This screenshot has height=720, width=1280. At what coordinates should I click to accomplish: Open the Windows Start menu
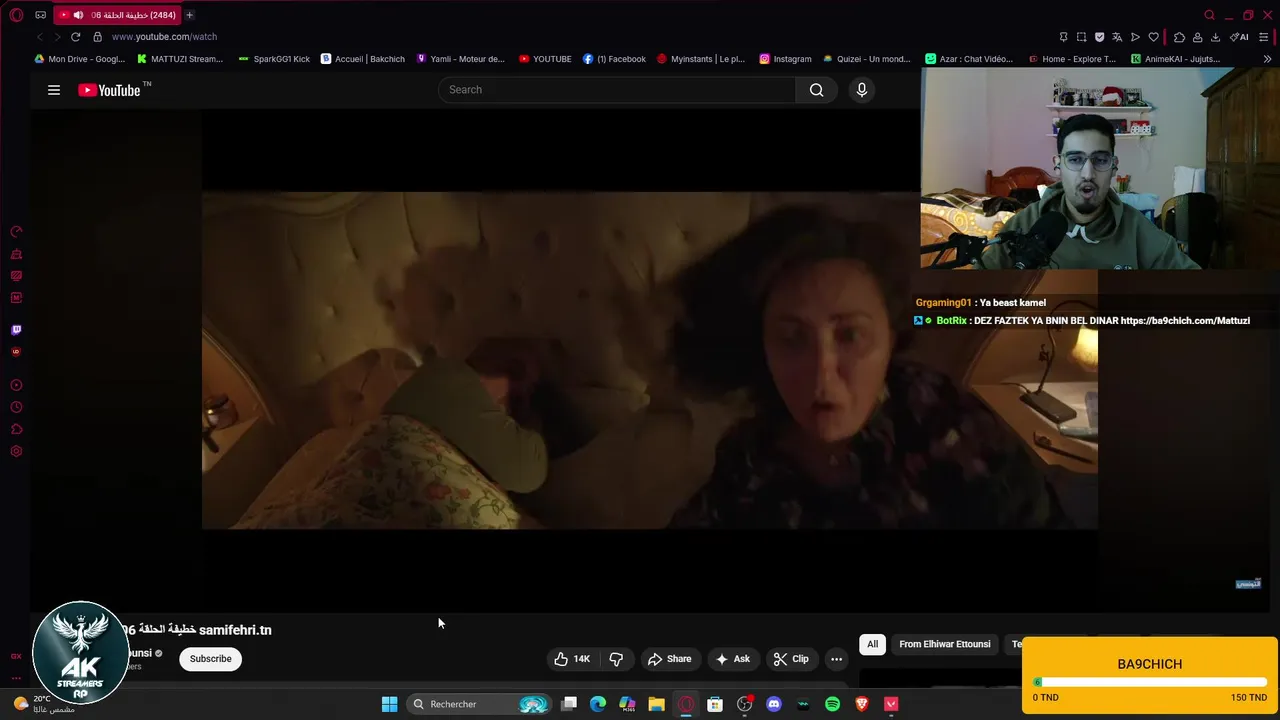click(390, 704)
